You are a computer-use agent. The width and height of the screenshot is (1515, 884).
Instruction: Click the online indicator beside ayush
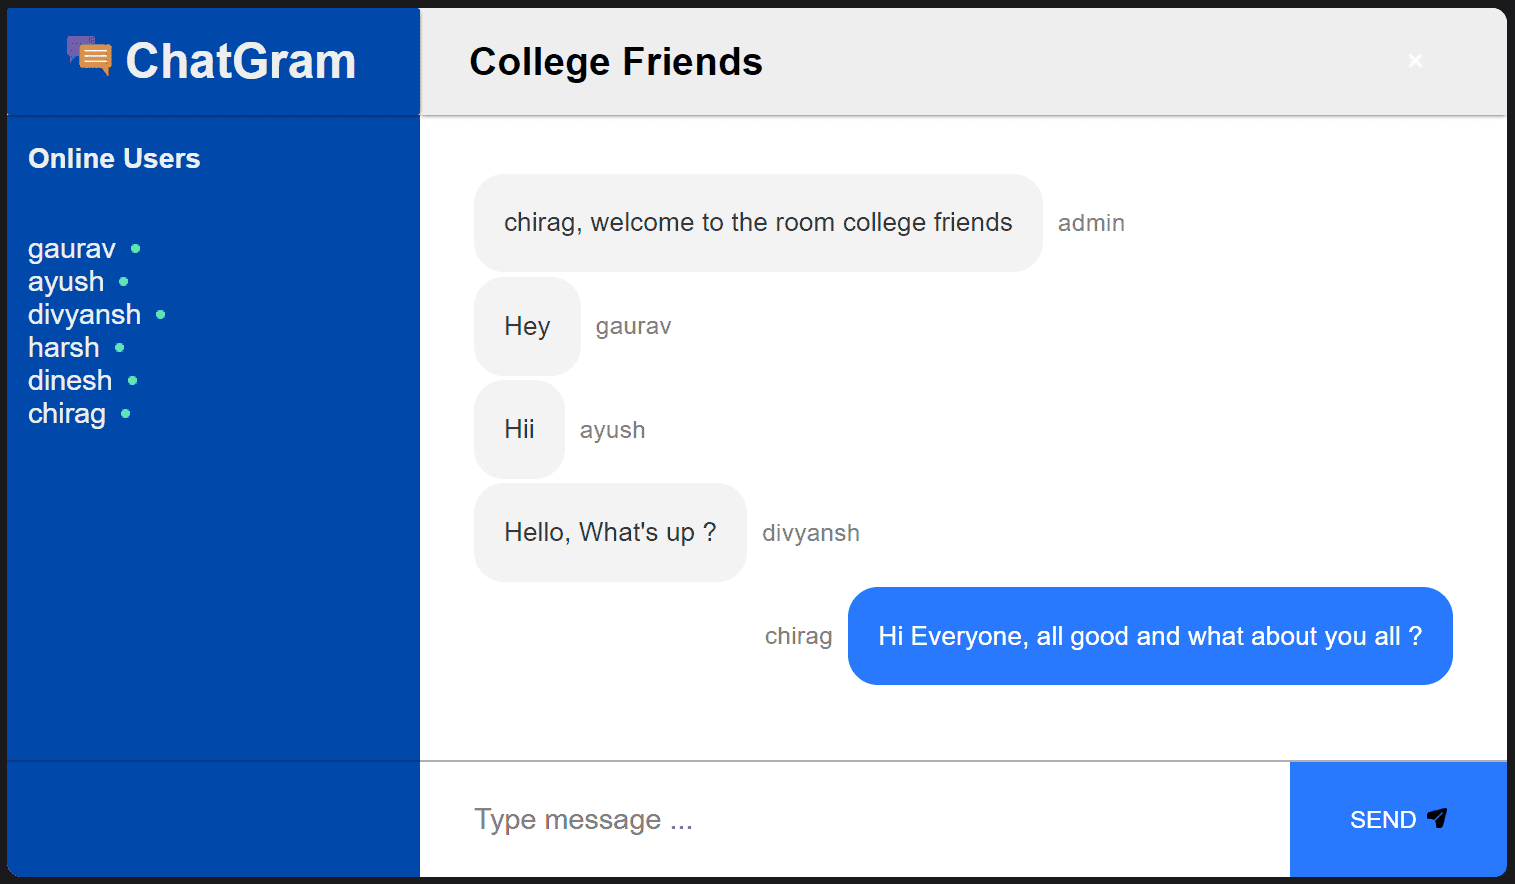click(122, 281)
